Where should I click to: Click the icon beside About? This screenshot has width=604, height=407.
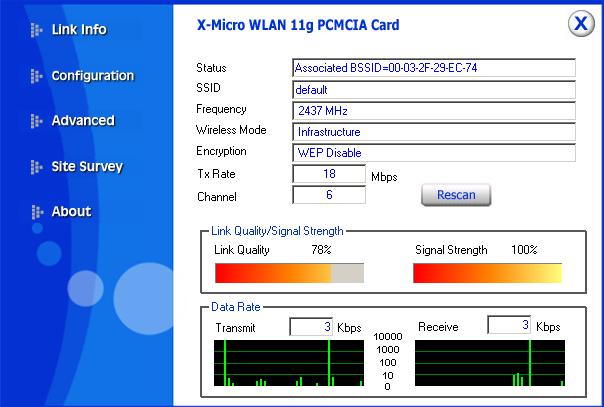[36, 212]
